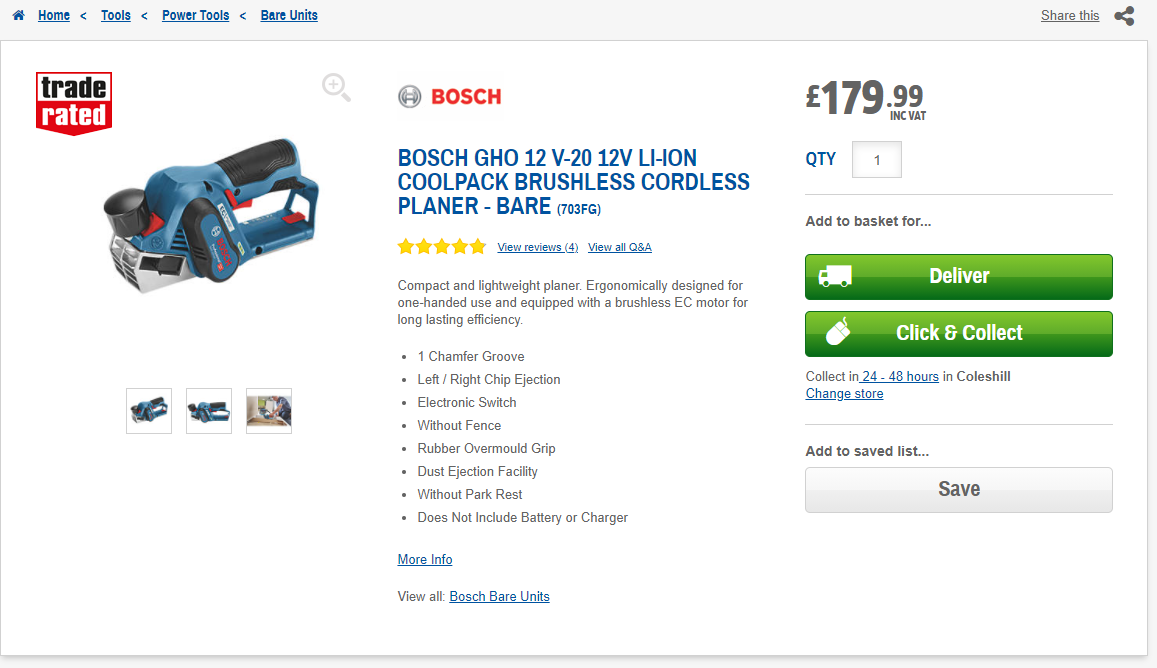Click the magnifier zoom icon on product image
1157x668 pixels.
coord(336,88)
